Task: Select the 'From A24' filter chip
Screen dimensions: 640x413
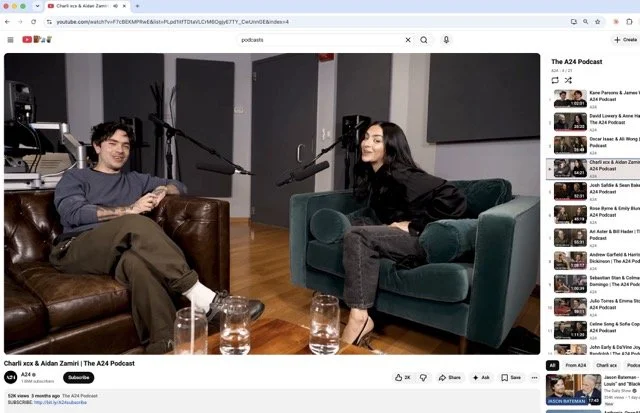Action: (x=576, y=365)
